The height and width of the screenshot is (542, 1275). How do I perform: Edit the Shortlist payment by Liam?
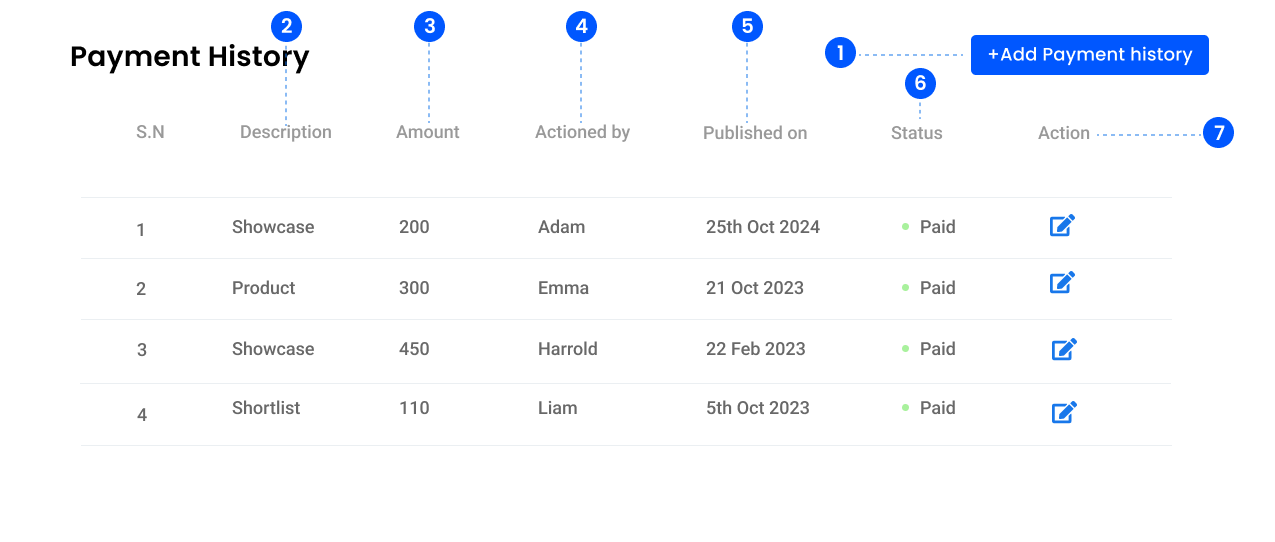(x=1064, y=412)
